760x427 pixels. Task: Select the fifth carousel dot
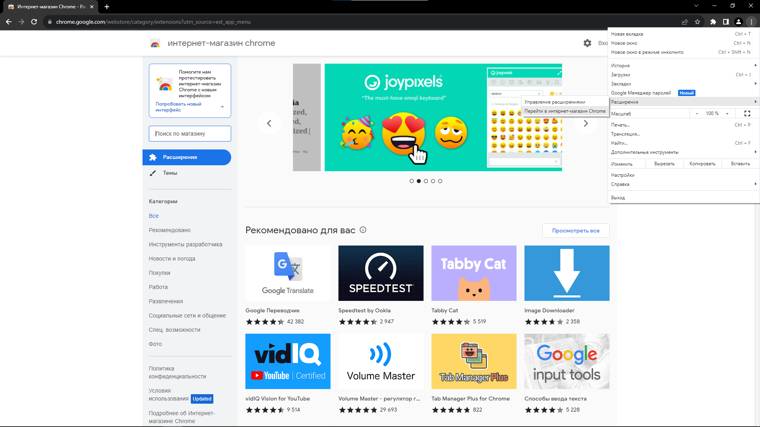coord(440,181)
